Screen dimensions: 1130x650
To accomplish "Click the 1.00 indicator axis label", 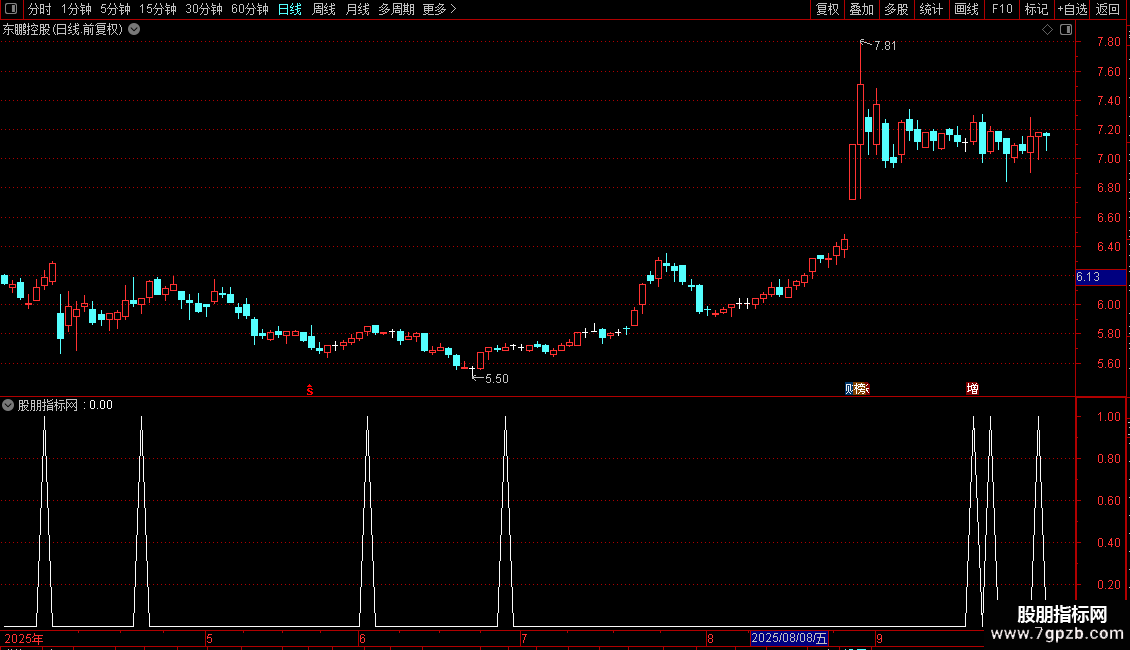I will pyautogui.click(x=1108, y=417).
